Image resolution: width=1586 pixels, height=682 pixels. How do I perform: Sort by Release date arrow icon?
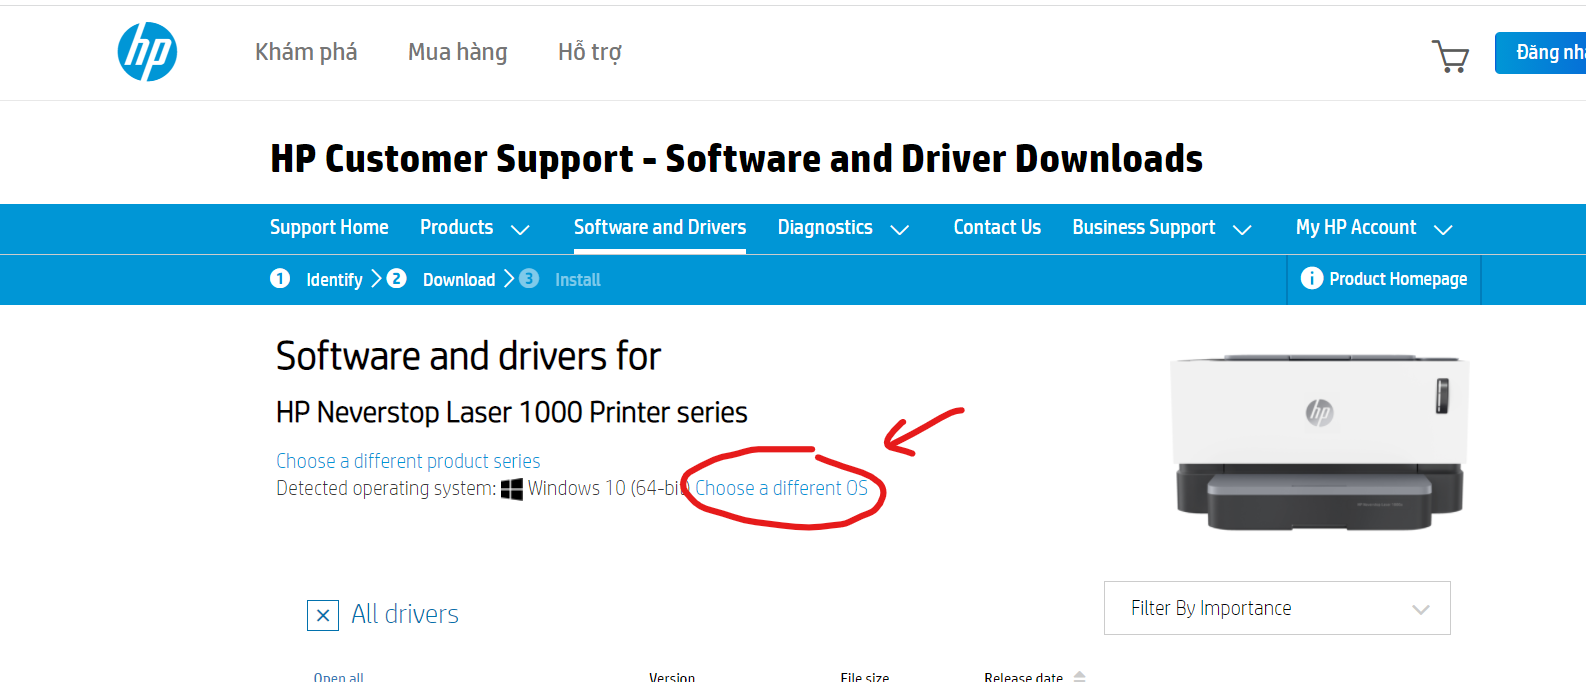1079,676
